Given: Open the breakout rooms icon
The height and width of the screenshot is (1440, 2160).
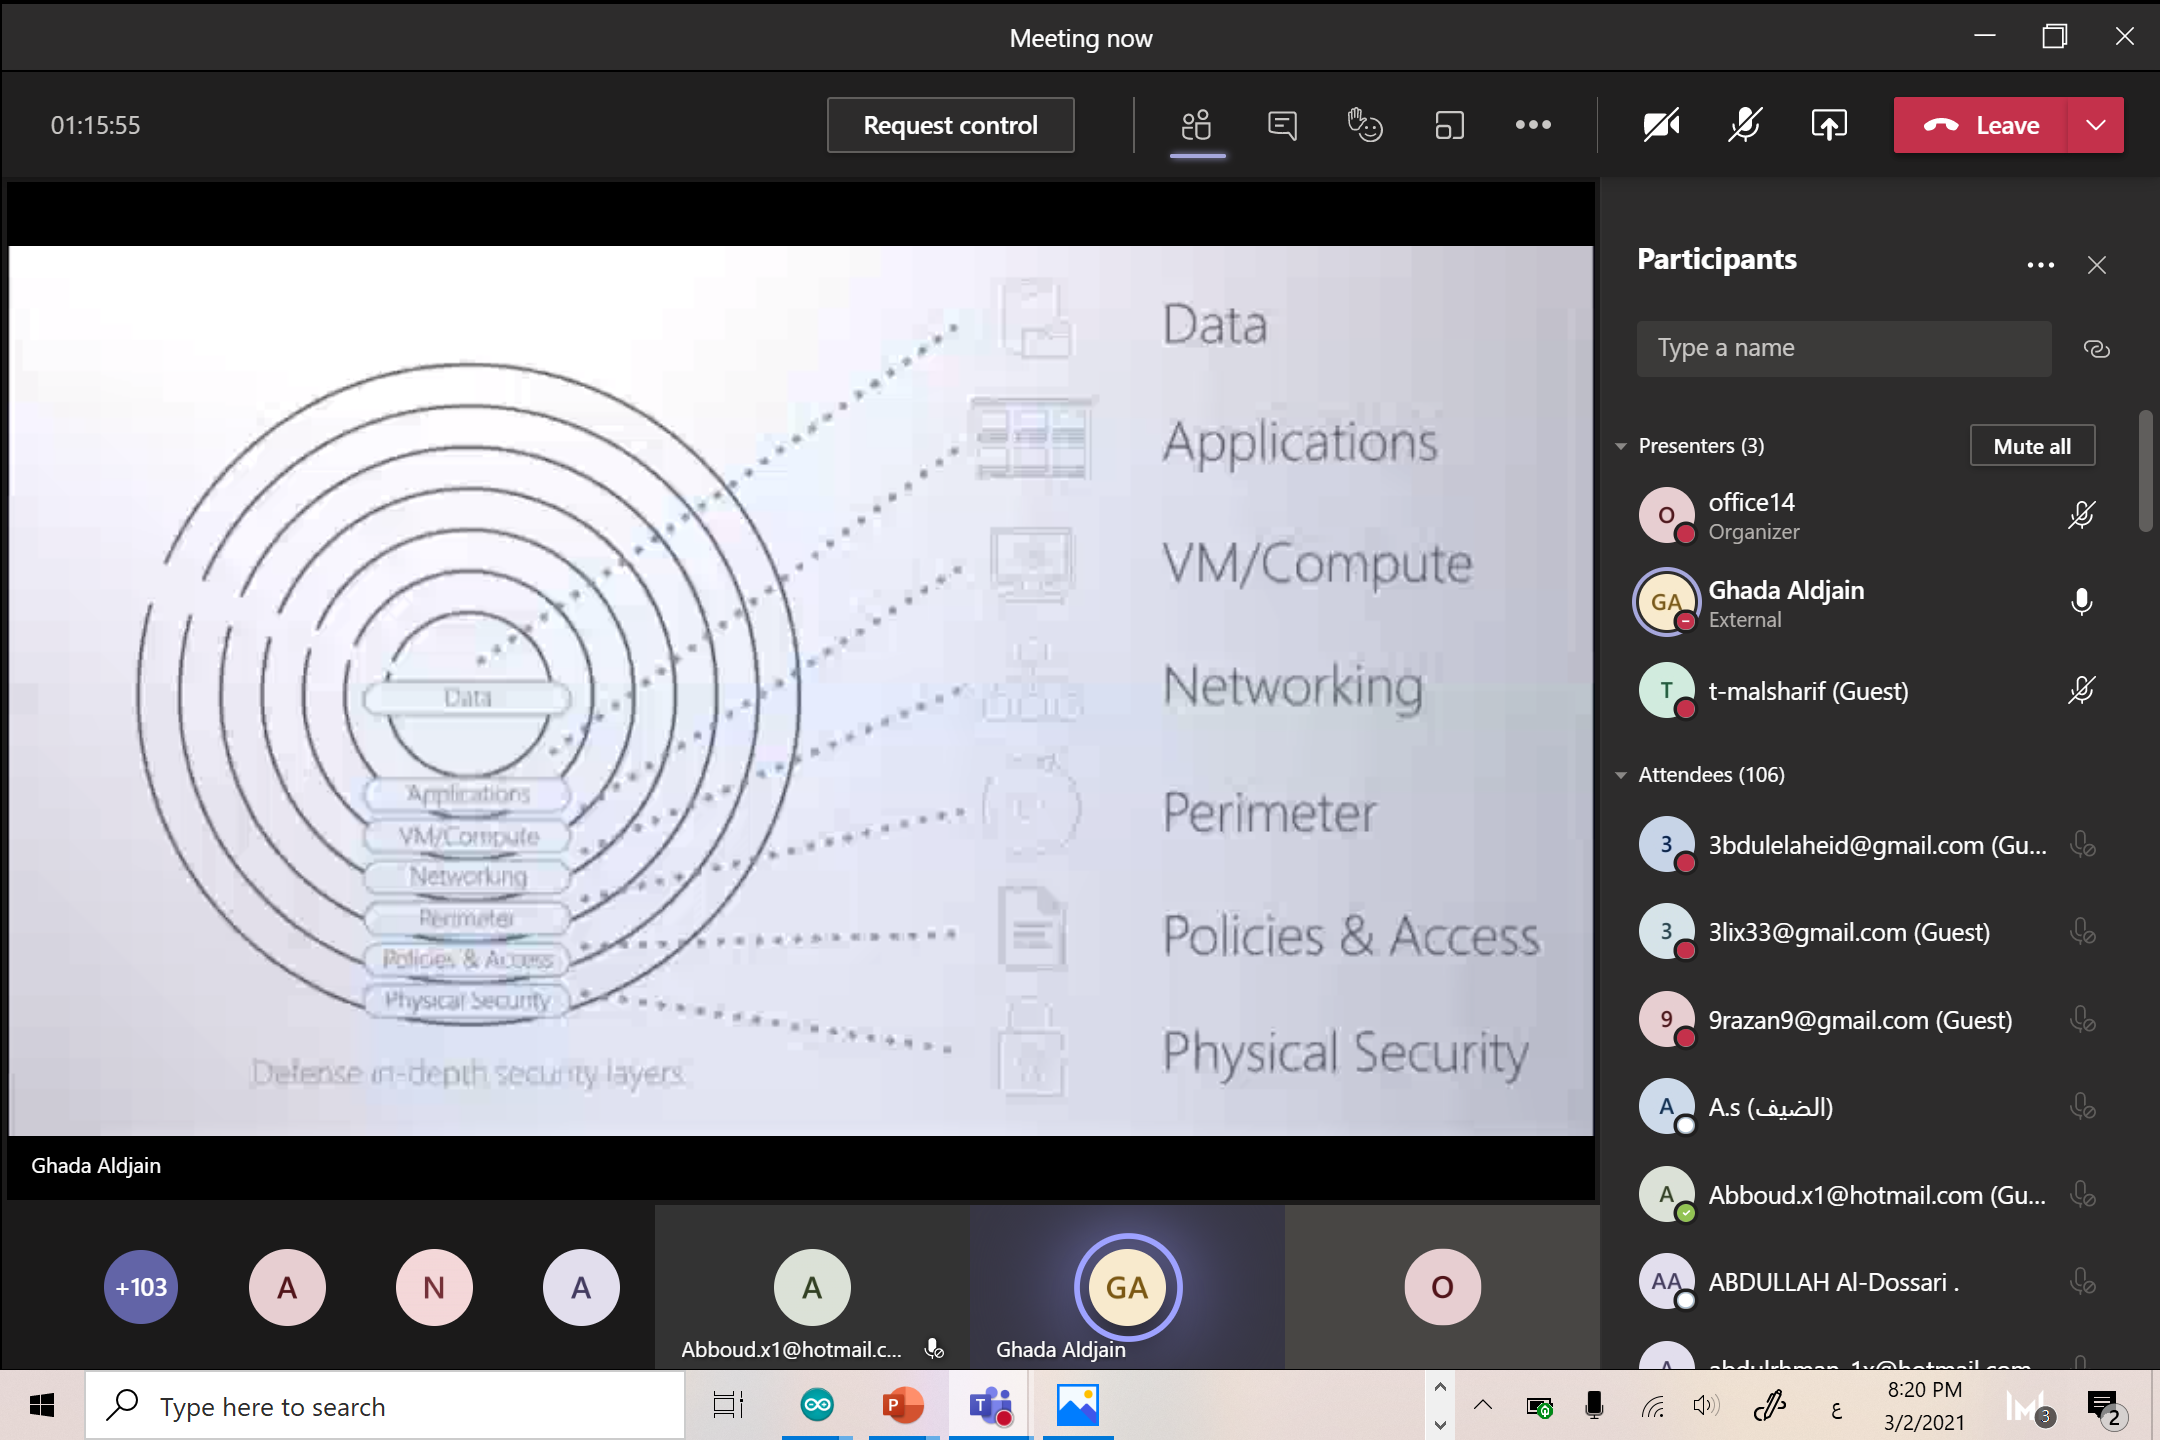Looking at the screenshot, I should coord(1448,125).
